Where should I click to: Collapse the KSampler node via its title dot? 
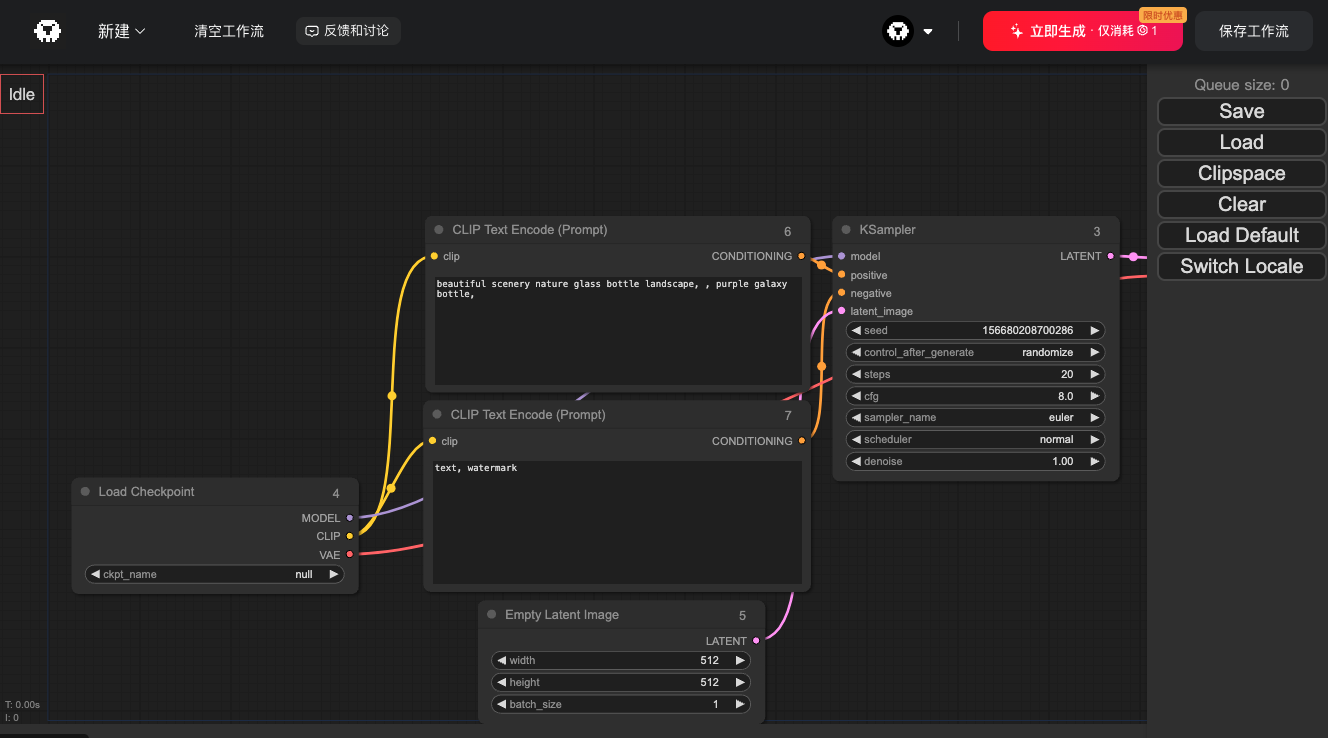pos(846,230)
